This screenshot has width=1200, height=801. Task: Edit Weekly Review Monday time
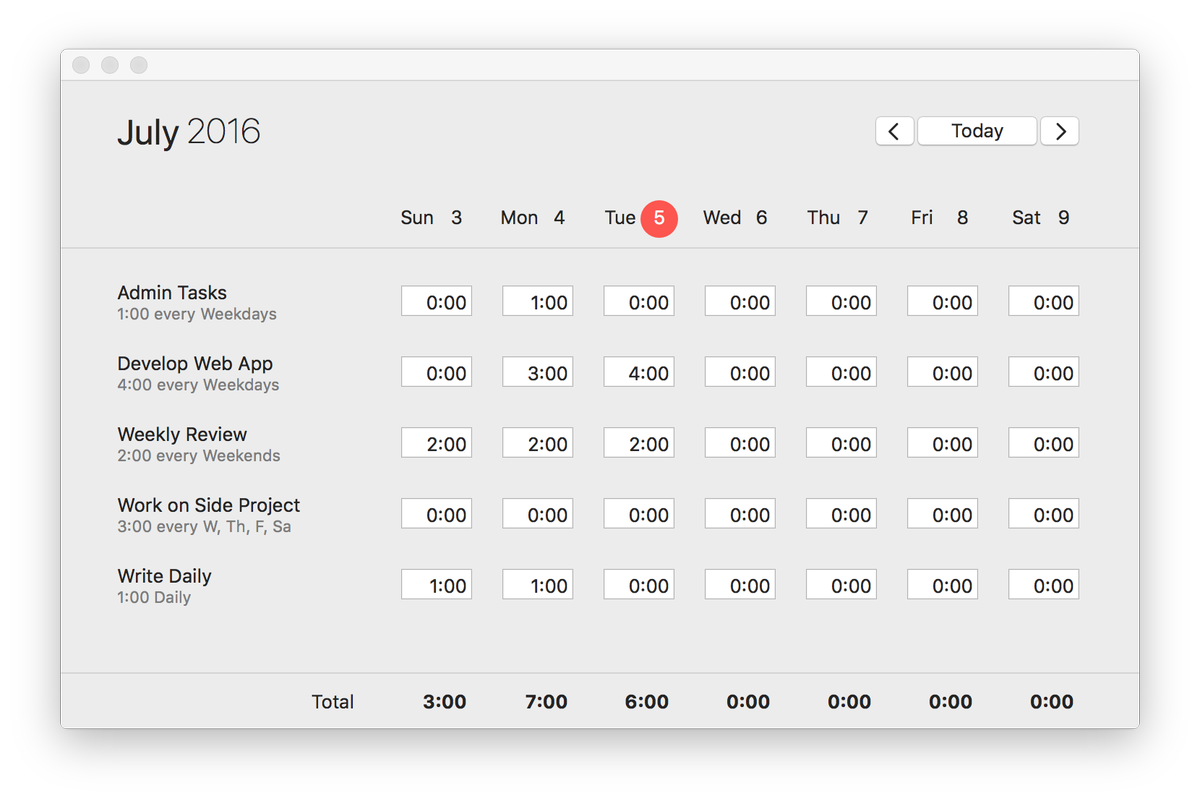tap(538, 444)
